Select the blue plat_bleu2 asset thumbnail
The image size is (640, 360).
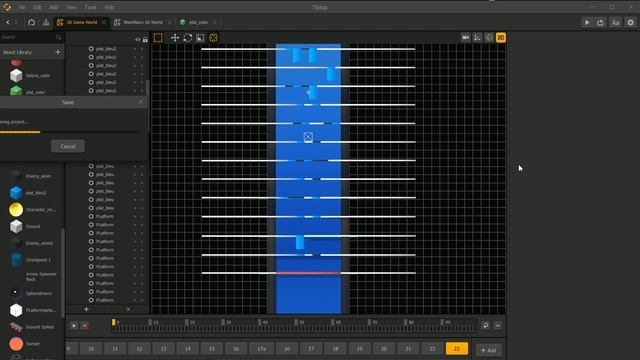coord(16,193)
